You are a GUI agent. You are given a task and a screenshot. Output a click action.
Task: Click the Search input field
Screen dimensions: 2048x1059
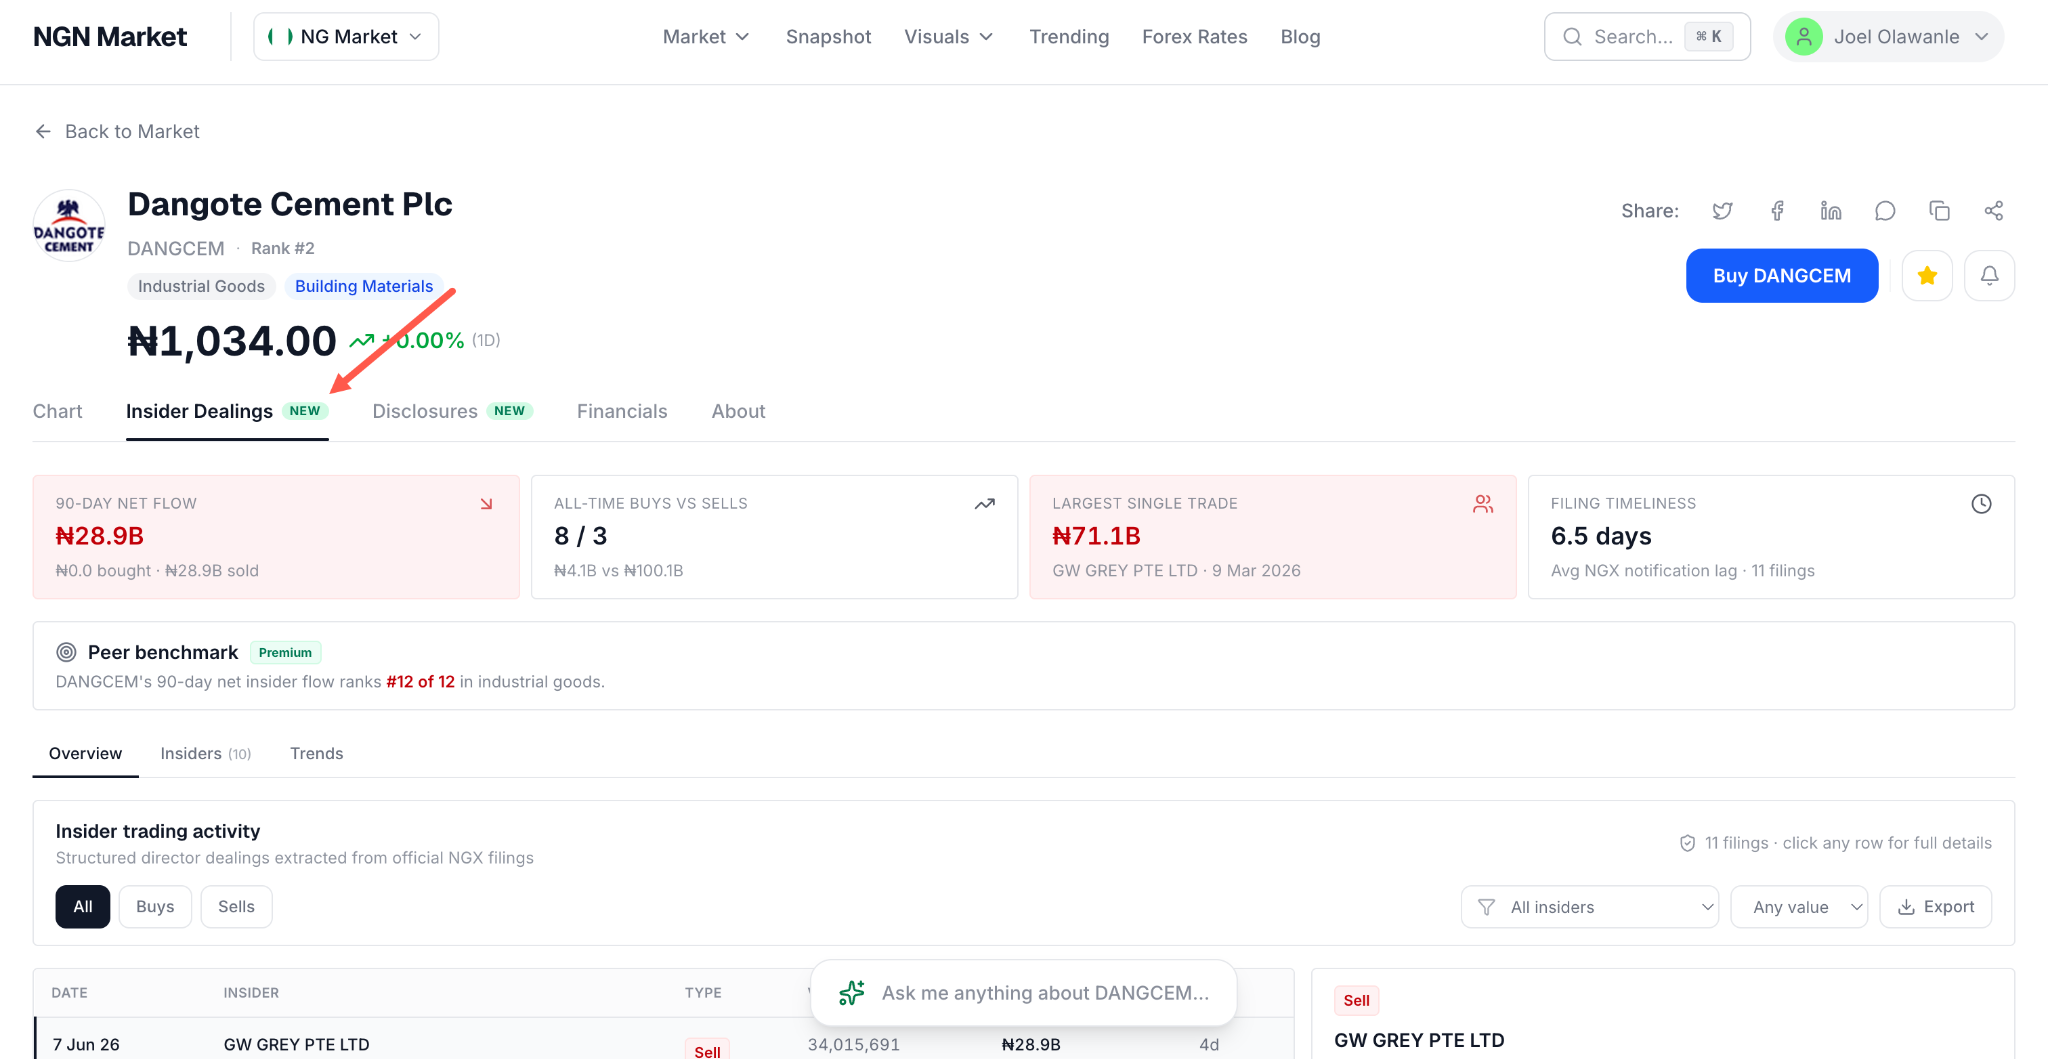[1647, 37]
